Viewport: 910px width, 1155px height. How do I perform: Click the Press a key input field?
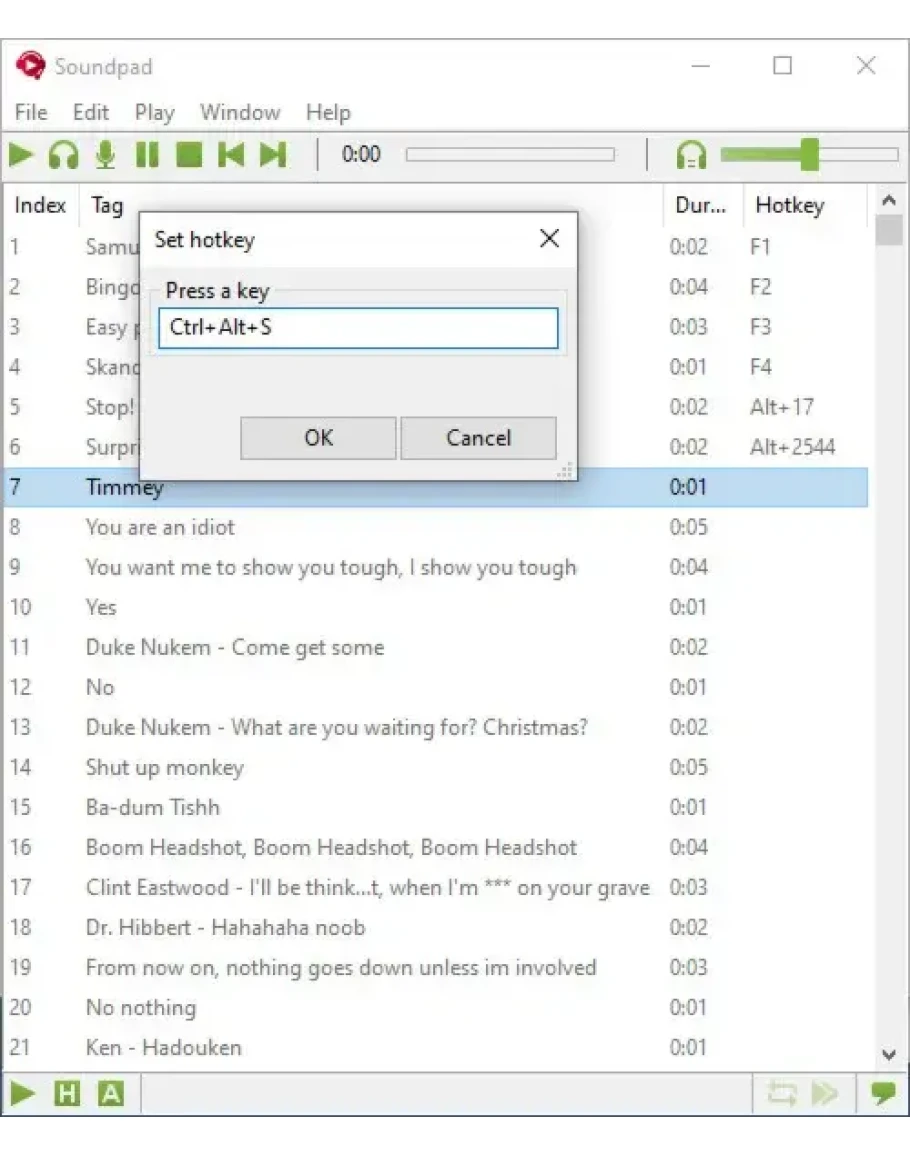(358, 328)
